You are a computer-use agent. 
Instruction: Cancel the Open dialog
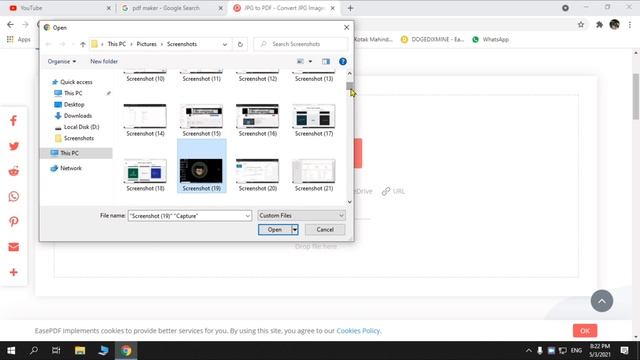coord(325,230)
